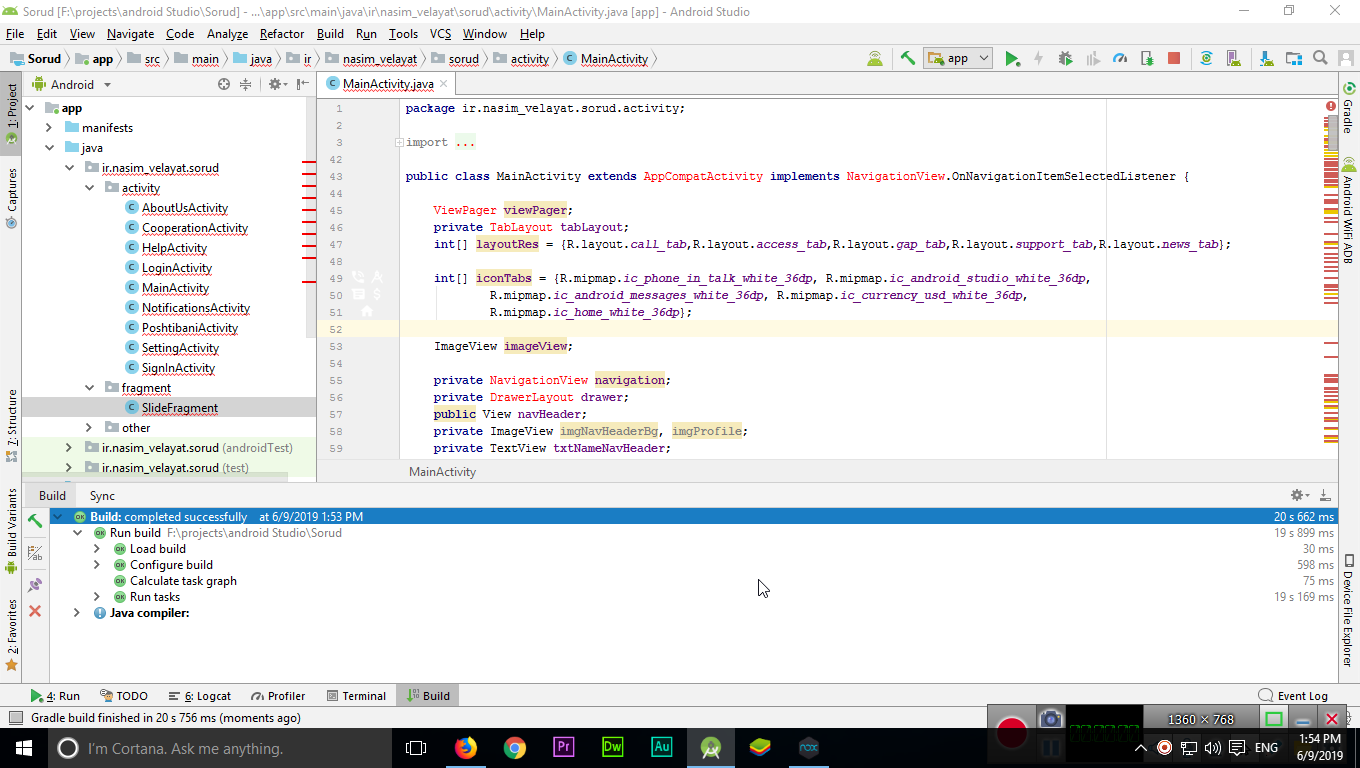Switch to the Logcat tab
Viewport: 1360px width, 768px height.
(199, 695)
